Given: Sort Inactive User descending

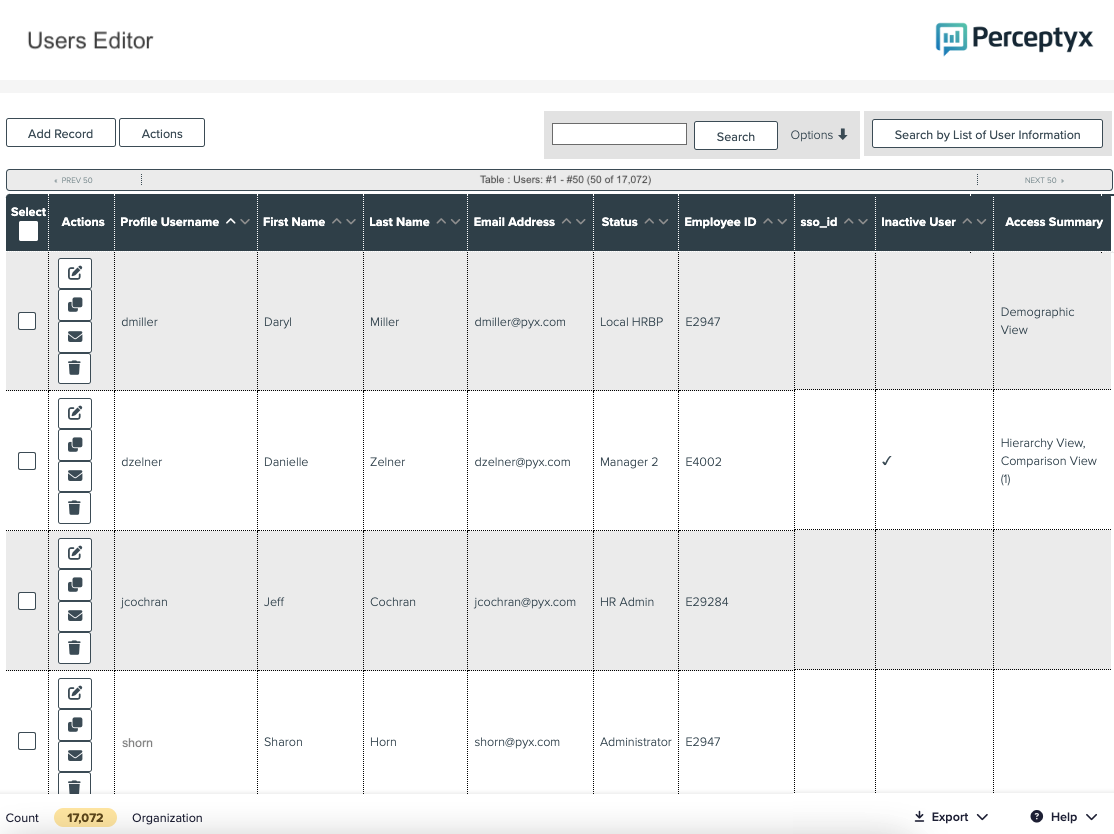Looking at the screenshot, I should pos(981,222).
